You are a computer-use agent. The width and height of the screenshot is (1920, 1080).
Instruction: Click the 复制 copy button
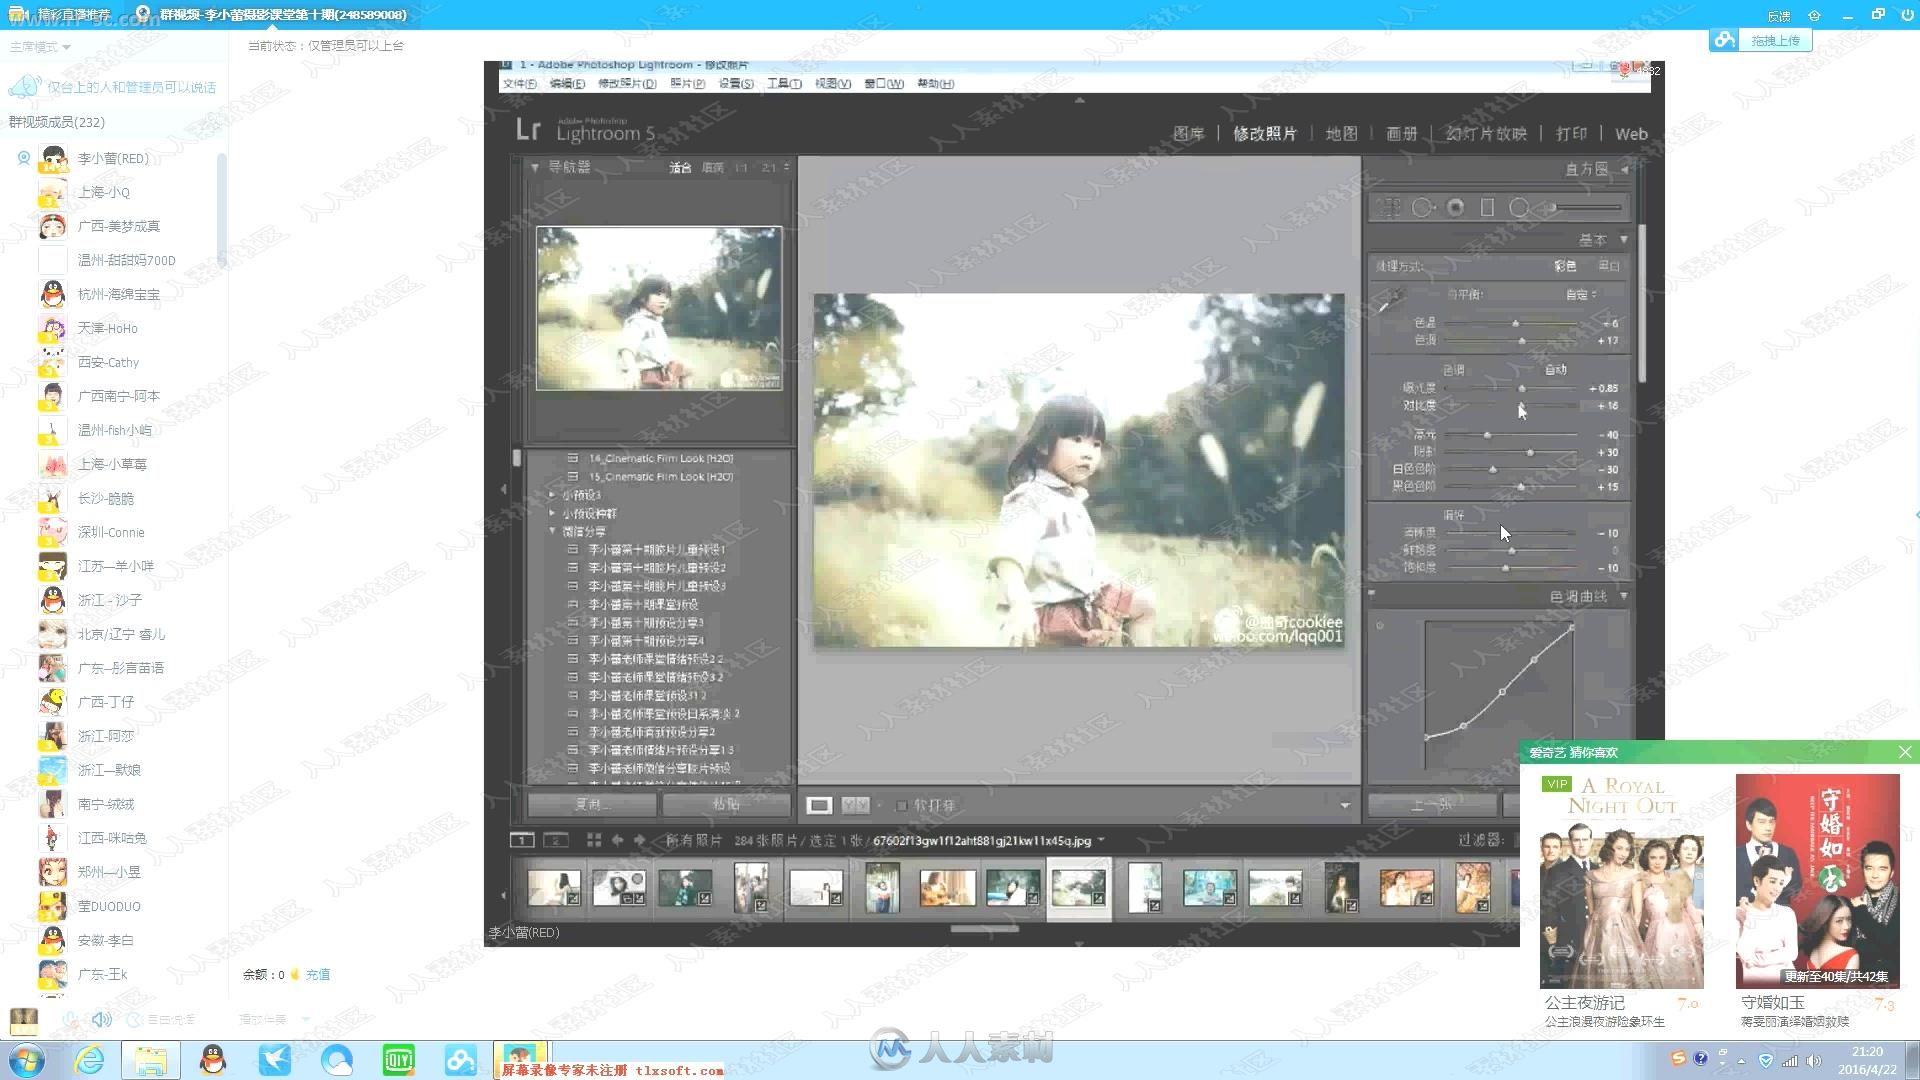[x=591, y=804]
